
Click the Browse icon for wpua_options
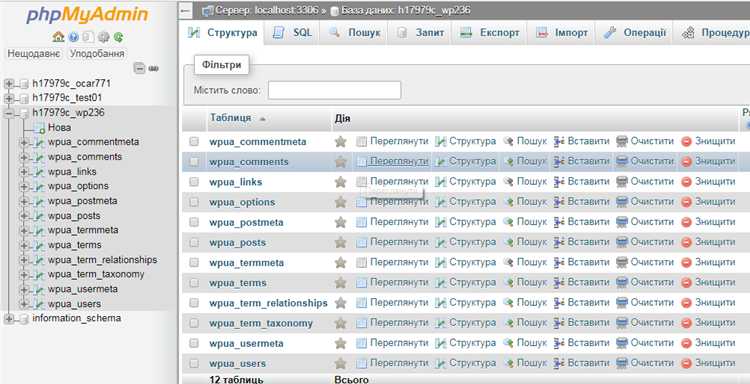362,202
